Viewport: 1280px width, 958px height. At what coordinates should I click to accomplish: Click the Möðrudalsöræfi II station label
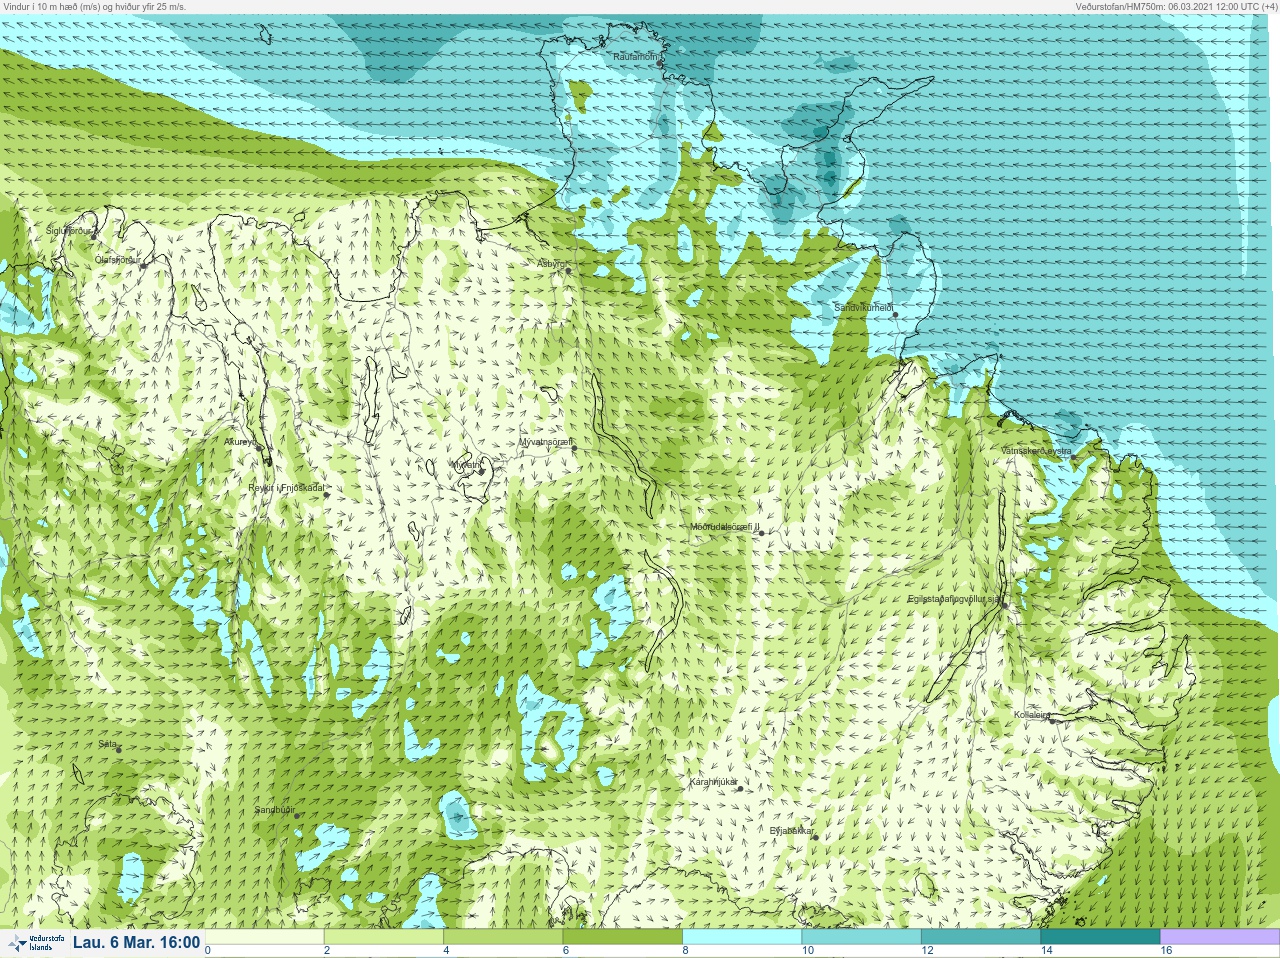tap(725, 527)
